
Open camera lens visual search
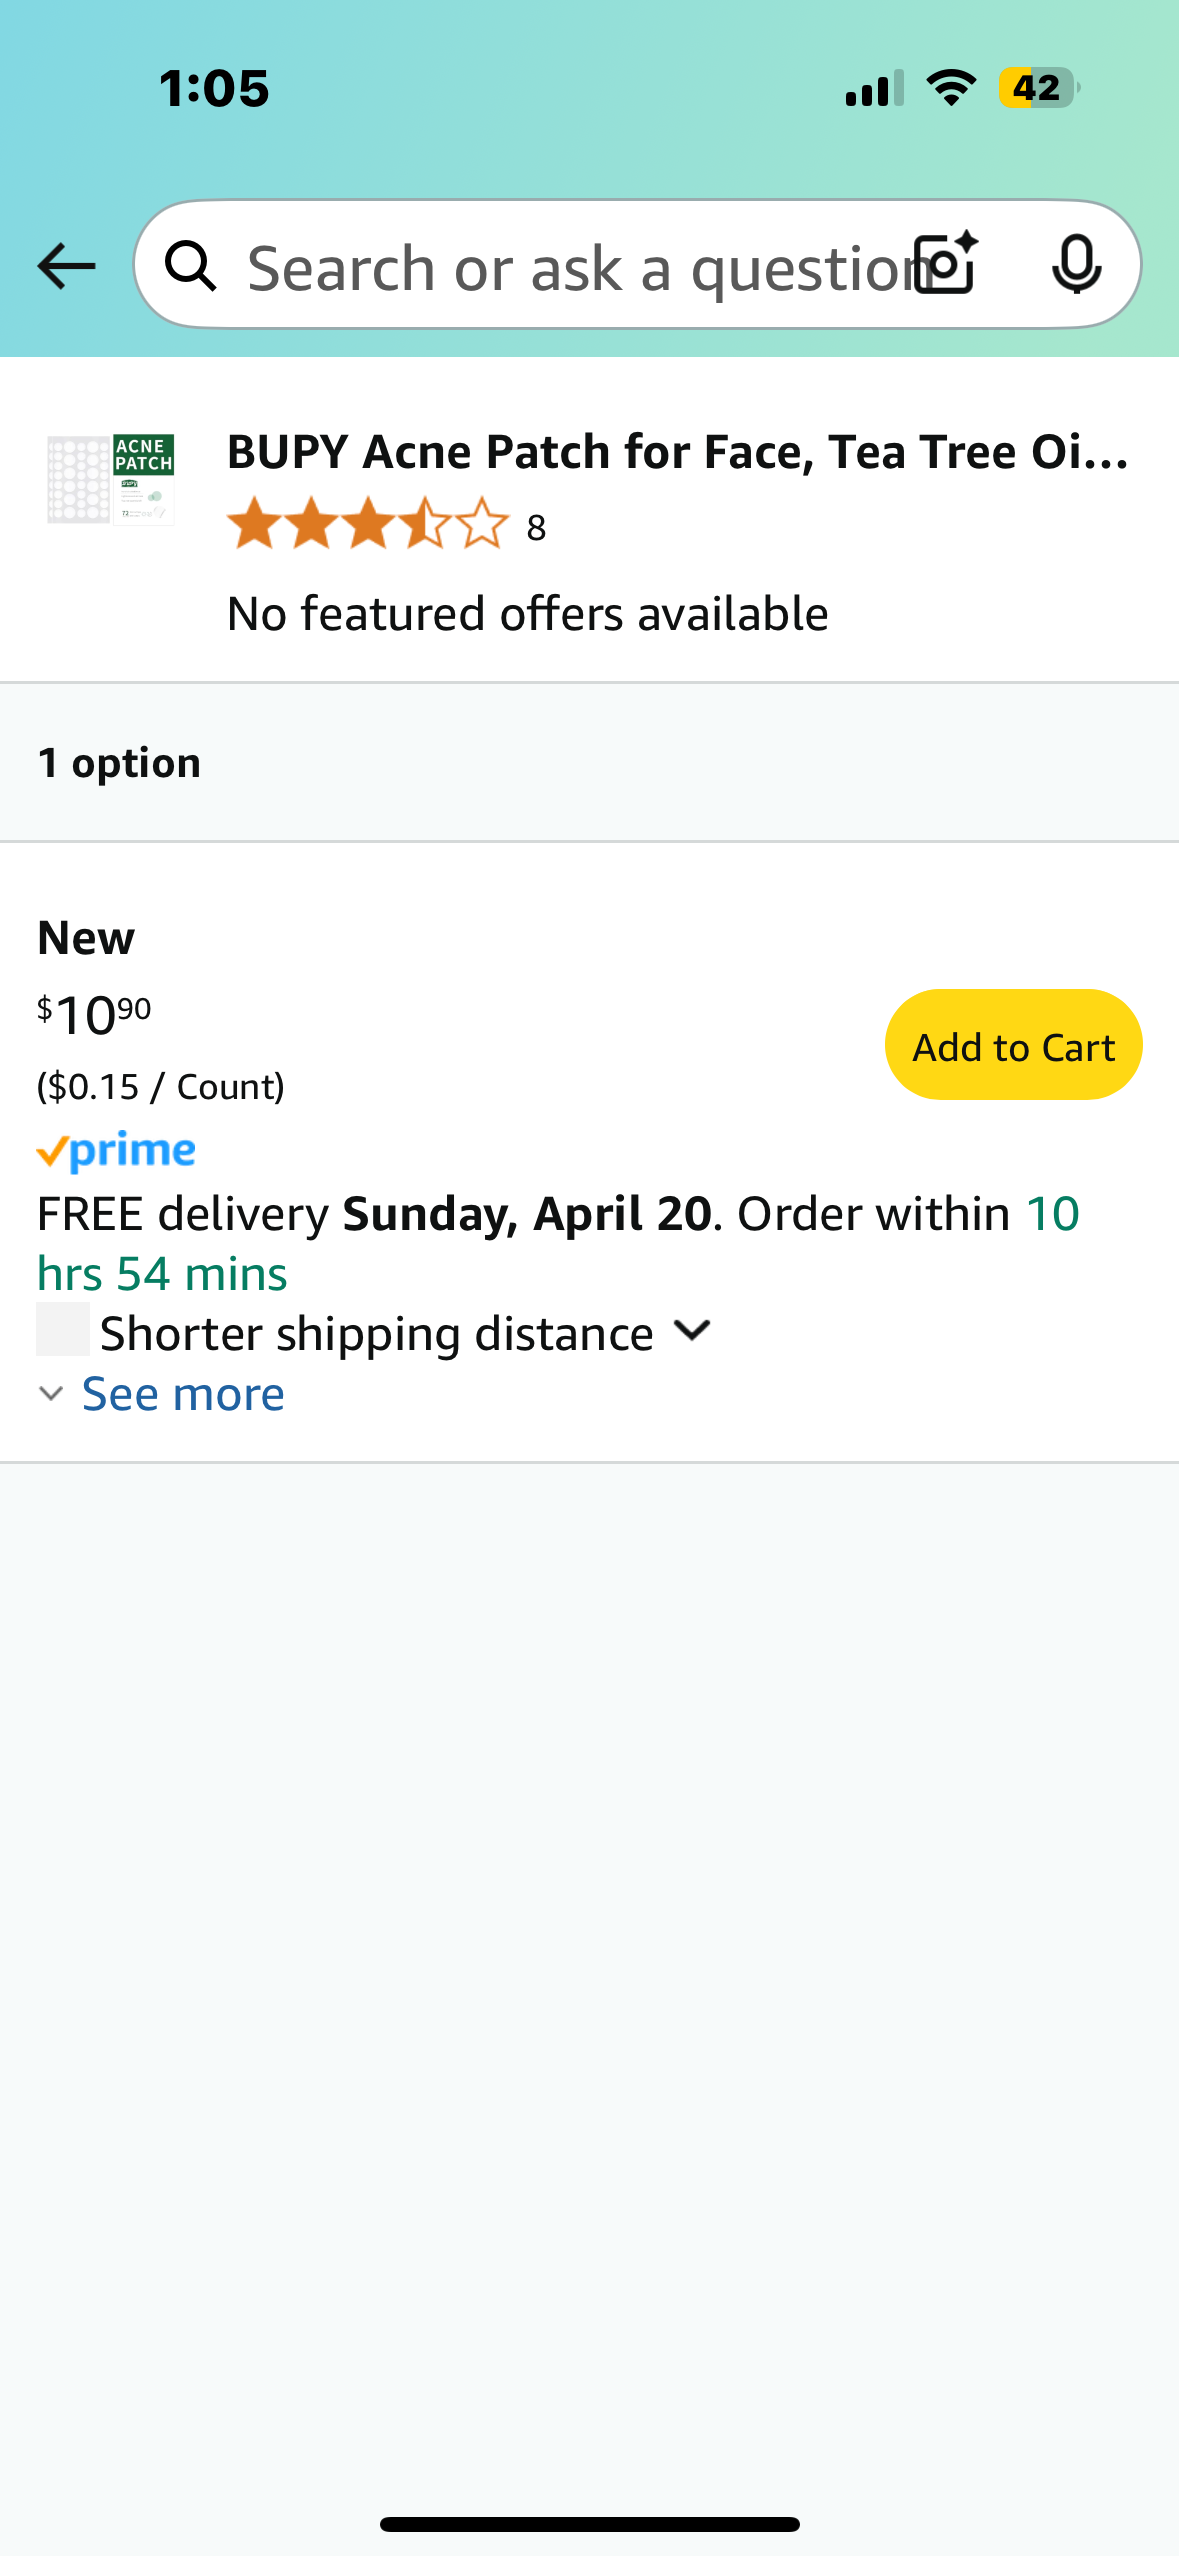coord(945,264)
